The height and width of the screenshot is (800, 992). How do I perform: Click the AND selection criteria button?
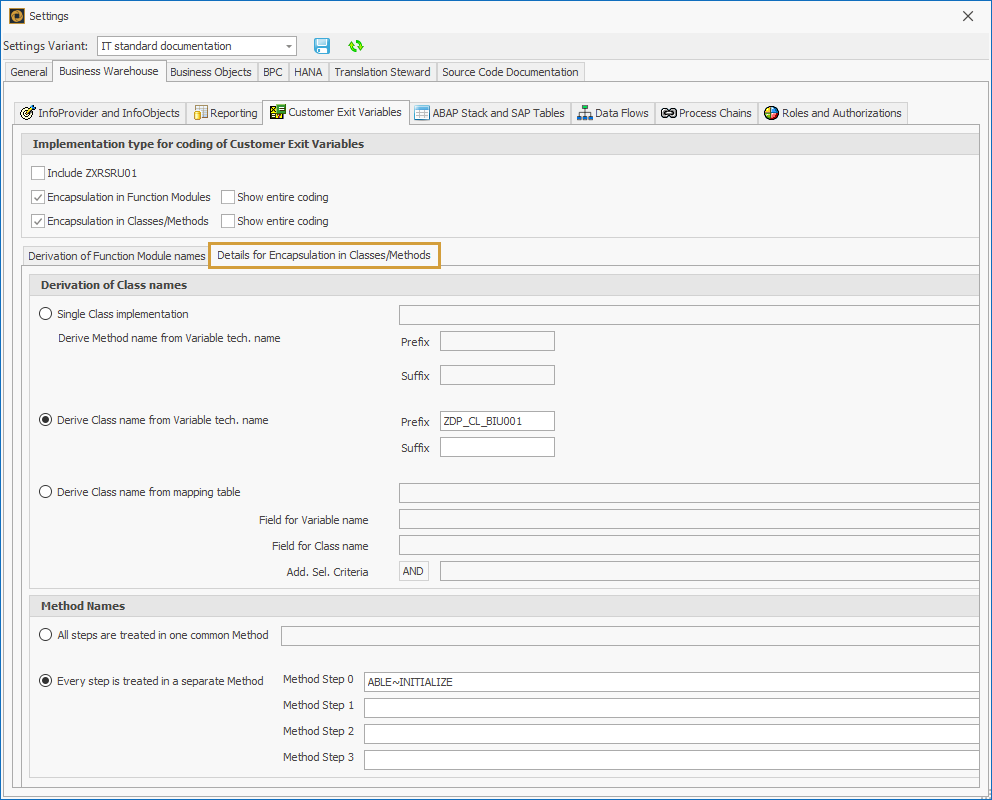pyautogui.click(x=413, y=570)
